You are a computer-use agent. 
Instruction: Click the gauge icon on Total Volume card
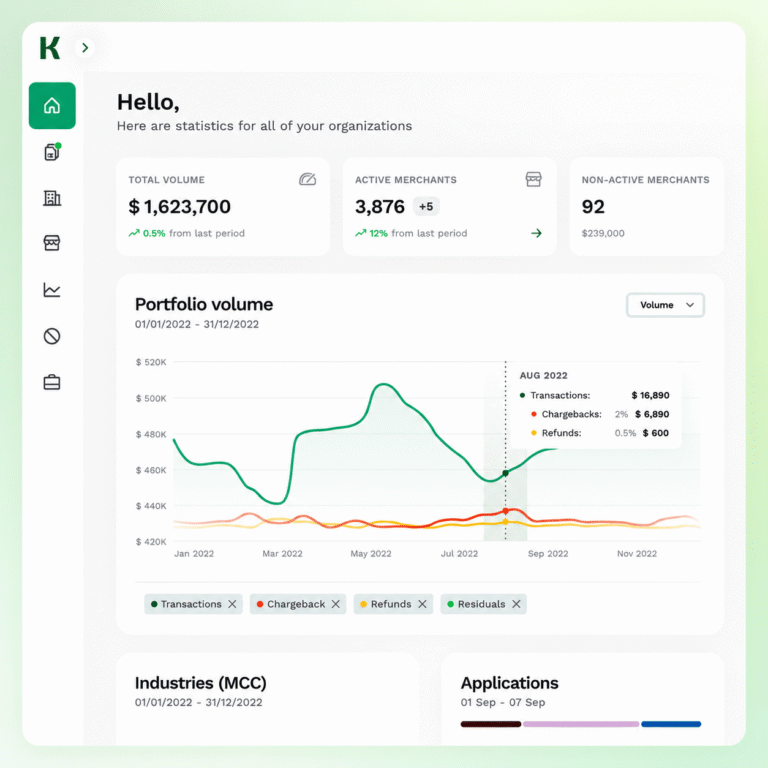pyautogui.click(x=307, y=179)
